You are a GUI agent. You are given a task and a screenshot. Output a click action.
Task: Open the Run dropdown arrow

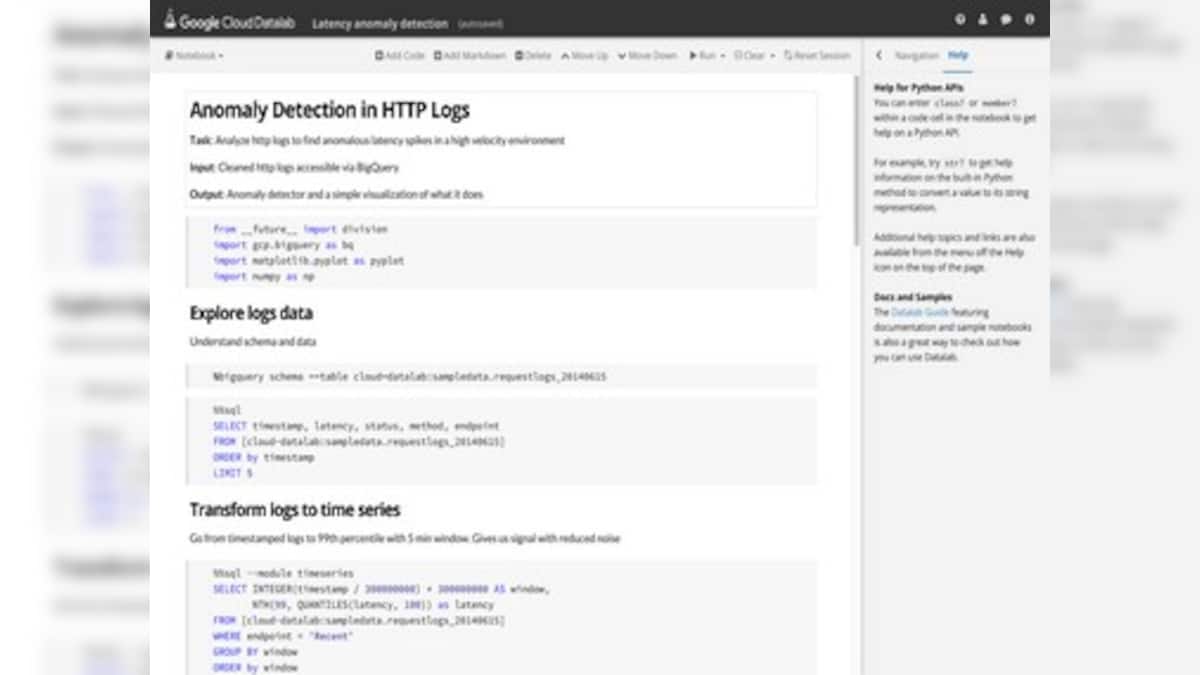click(720, 56)
